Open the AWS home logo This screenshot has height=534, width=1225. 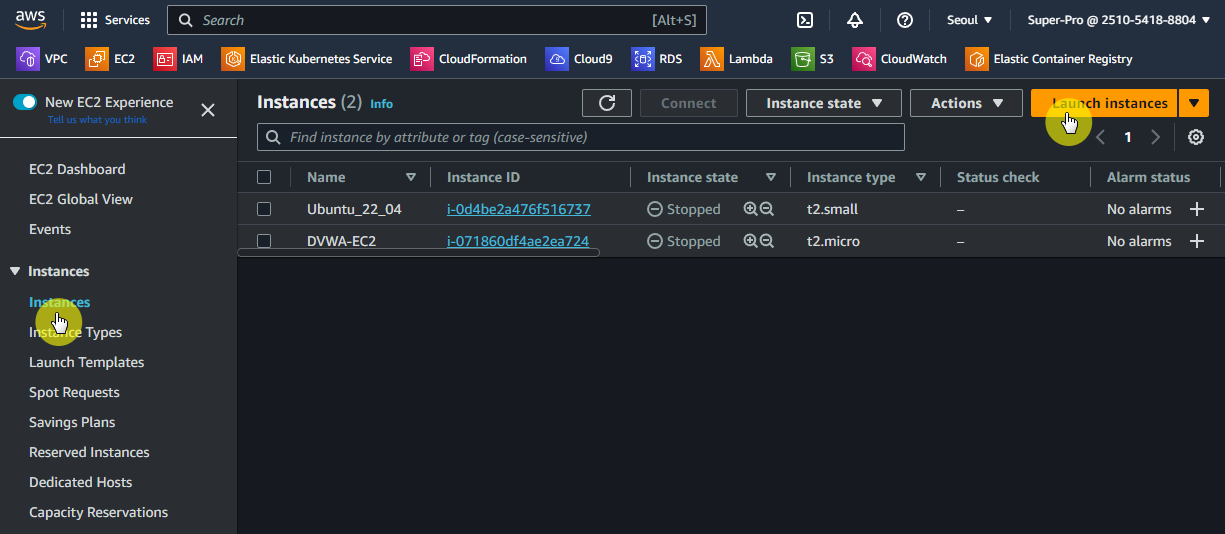point(31,20)
